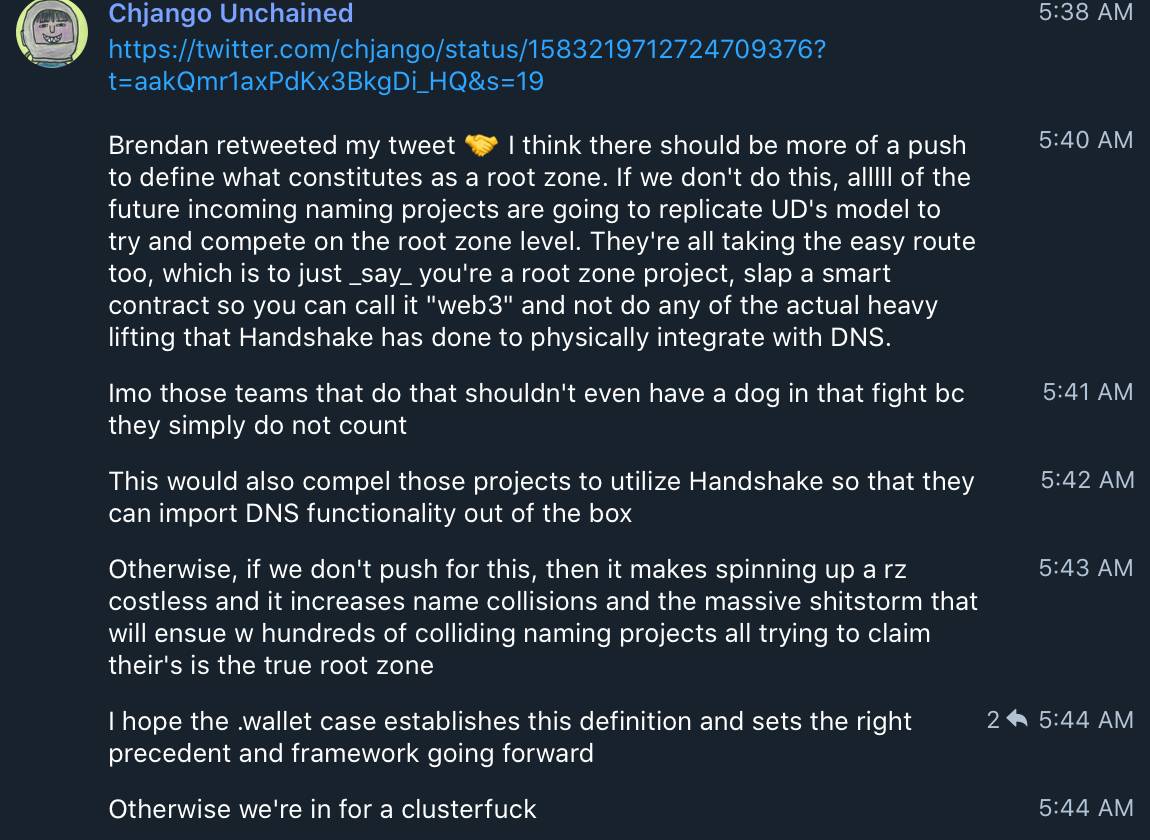Click the 5:41 AM timestamp

coord(1088,392)
